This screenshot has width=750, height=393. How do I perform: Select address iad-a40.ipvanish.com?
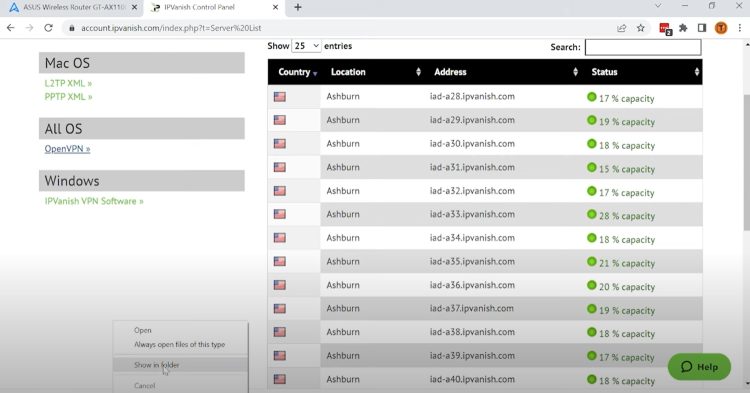[x=472, y=379]
